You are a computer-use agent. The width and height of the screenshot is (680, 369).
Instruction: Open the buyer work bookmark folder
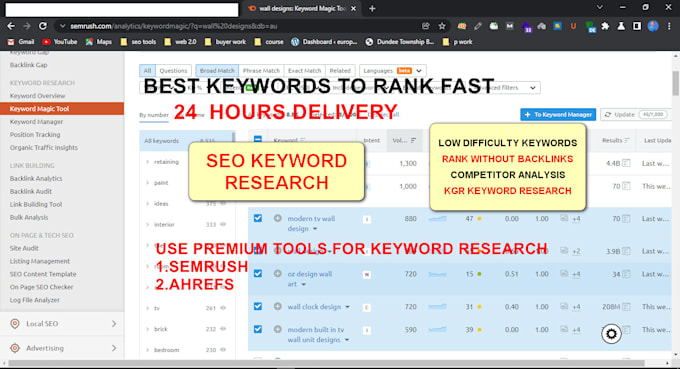tap(225, 42)
